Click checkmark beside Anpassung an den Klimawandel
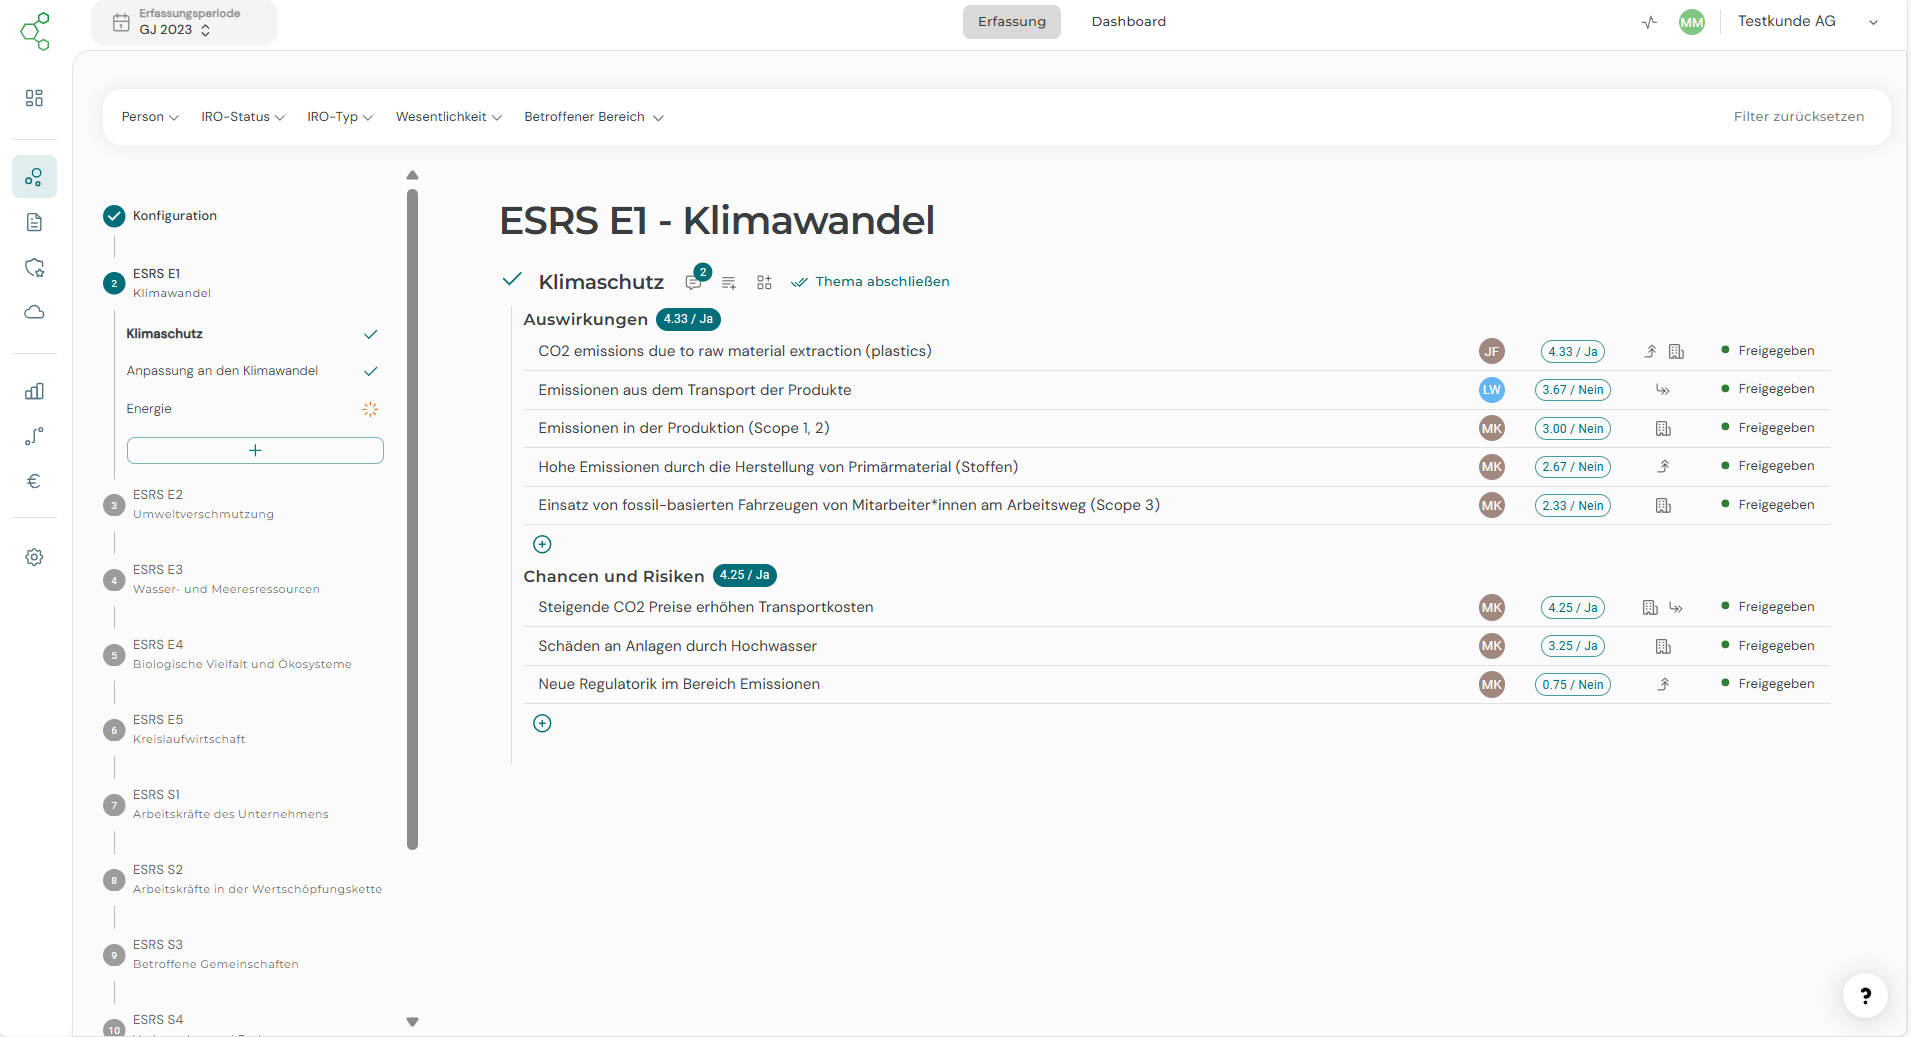 [x=370, y=371]
